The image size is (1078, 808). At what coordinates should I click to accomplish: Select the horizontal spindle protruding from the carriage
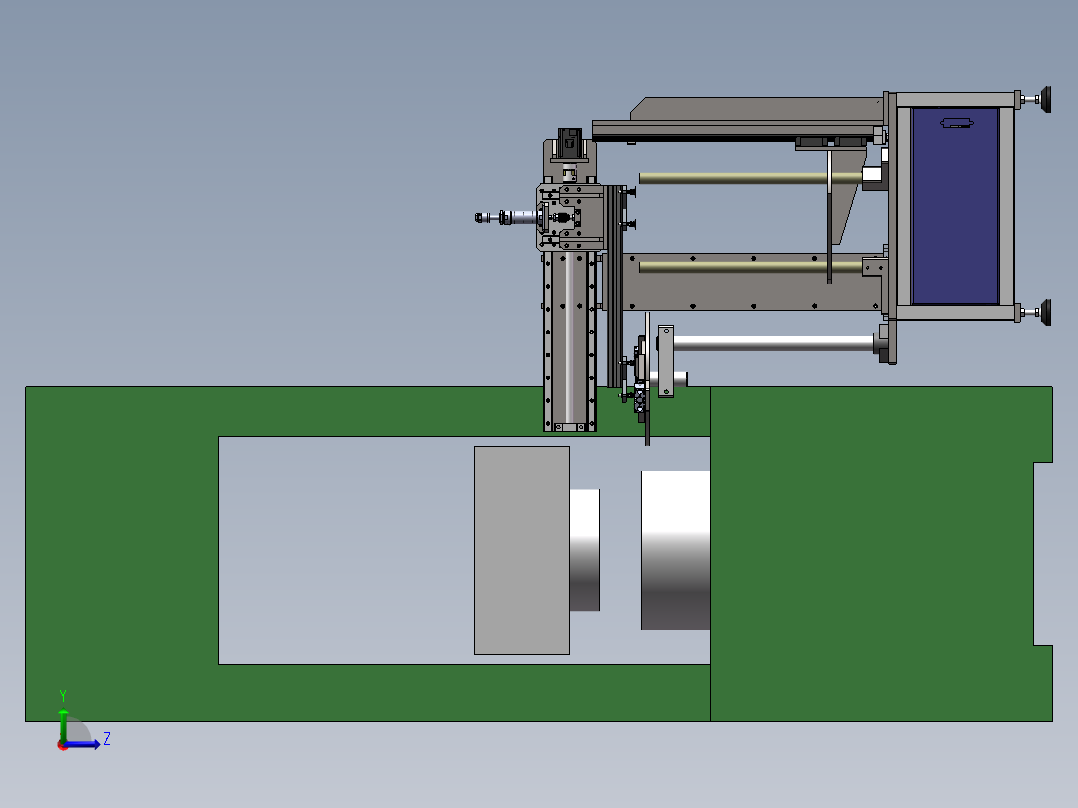506,217
